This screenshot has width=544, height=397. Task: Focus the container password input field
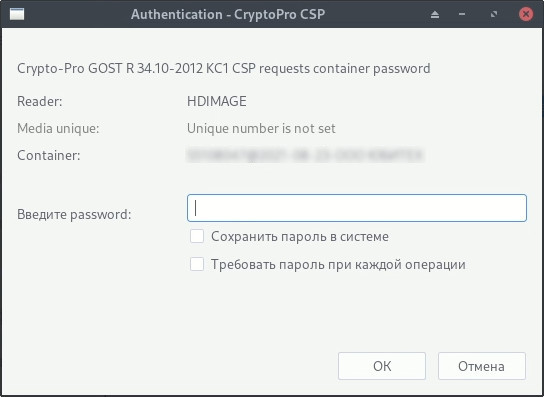(x=357, y=208)
